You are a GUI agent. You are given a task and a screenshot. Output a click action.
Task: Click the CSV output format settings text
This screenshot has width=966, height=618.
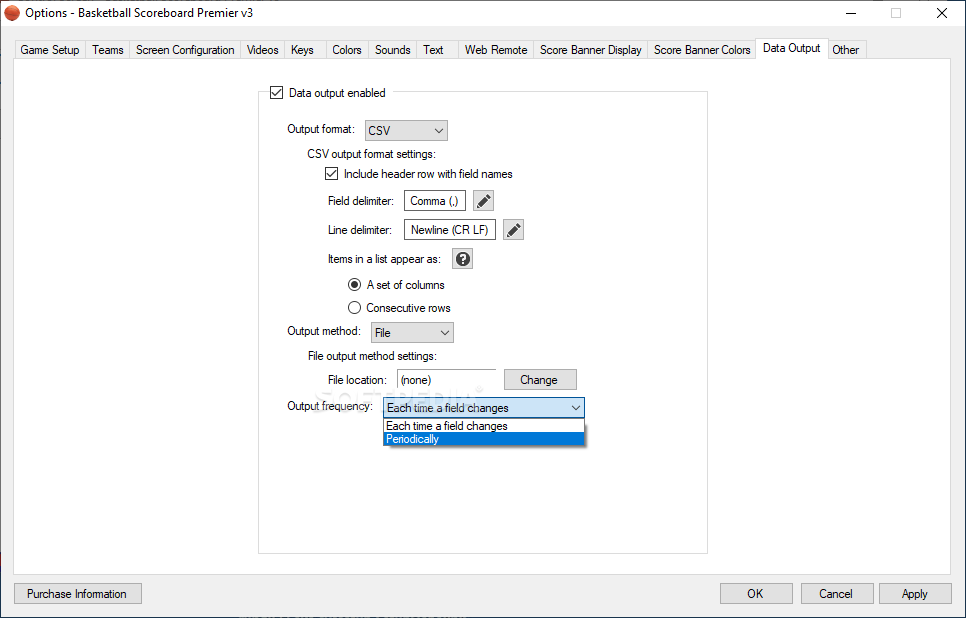[371, 154]
